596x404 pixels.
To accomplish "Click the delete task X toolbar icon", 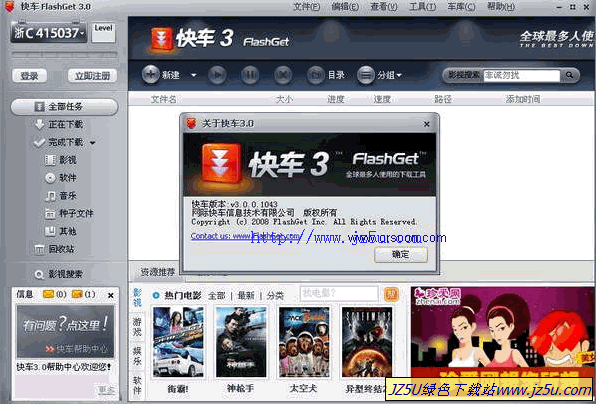I will pos(283,75).
